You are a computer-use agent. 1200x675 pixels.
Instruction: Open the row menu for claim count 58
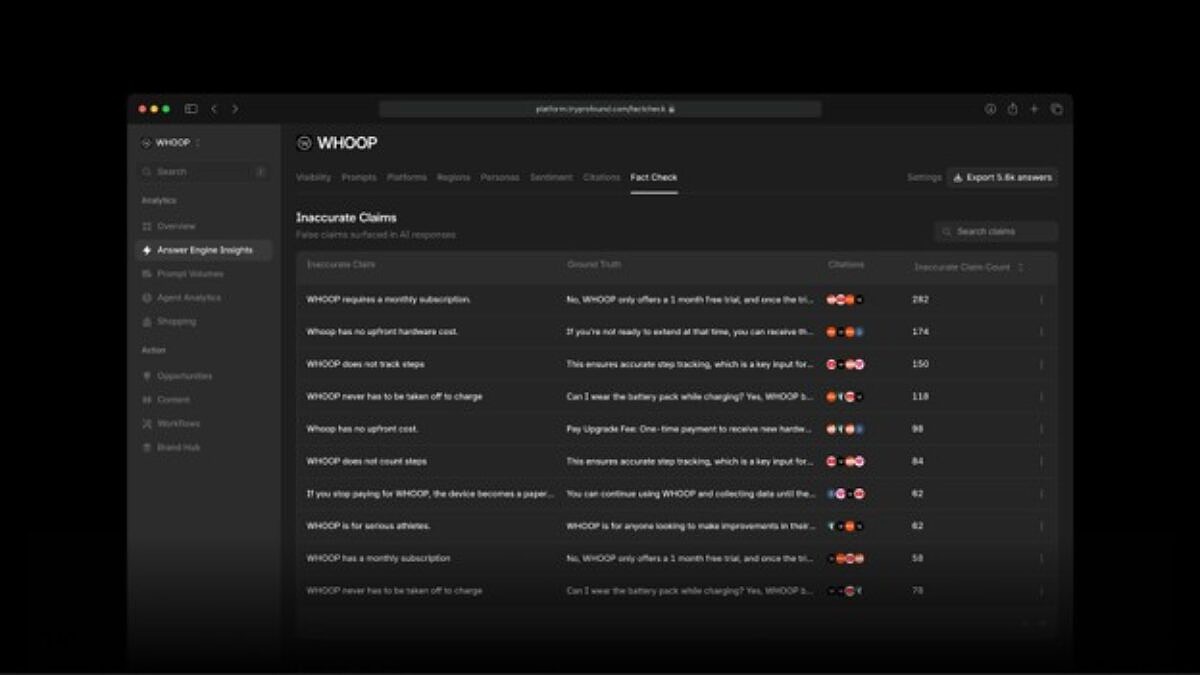point(1040,558)
